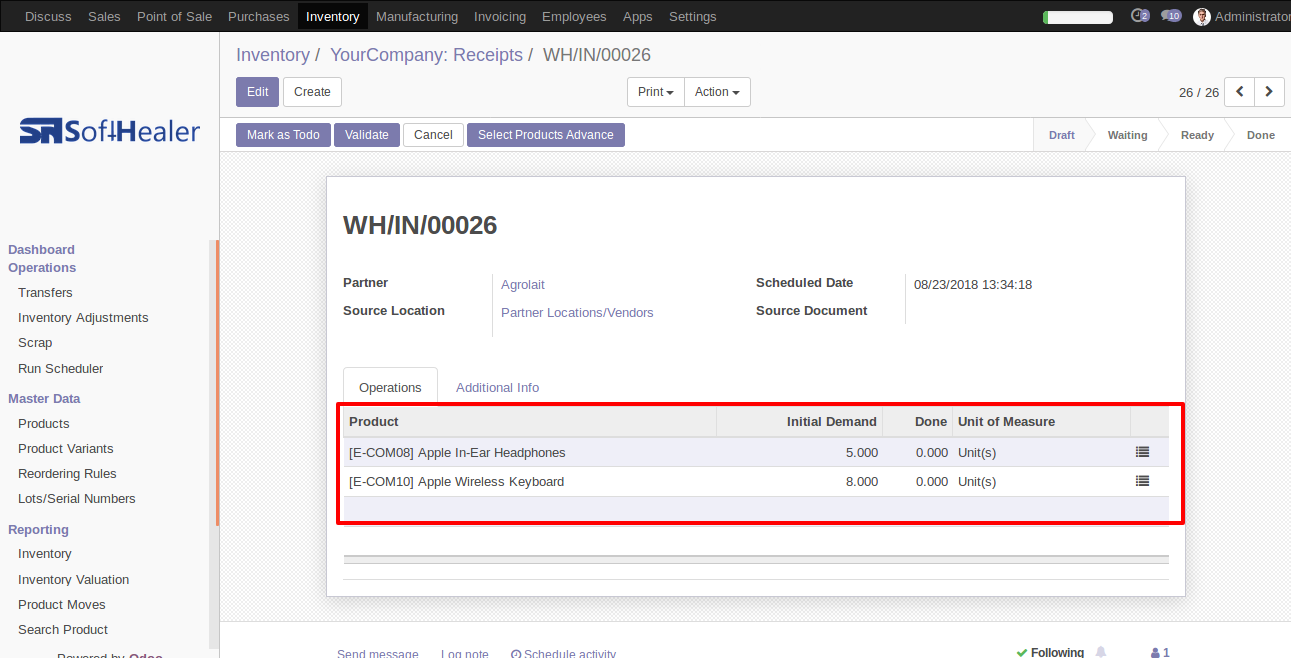1291x658 pixels.
Task: Open Product Variants in sidebar
Action: [66, 449]
